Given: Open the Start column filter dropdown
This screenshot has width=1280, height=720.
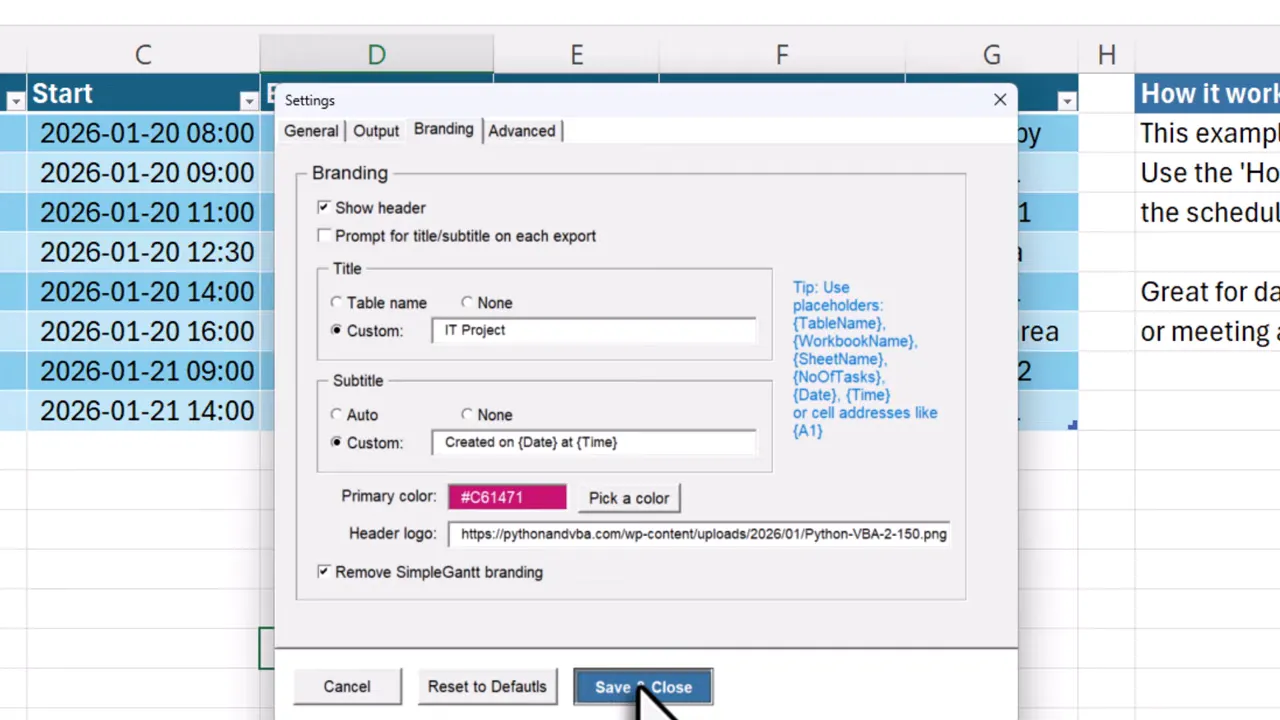Looking at the screenshot, I should [248, 100].
